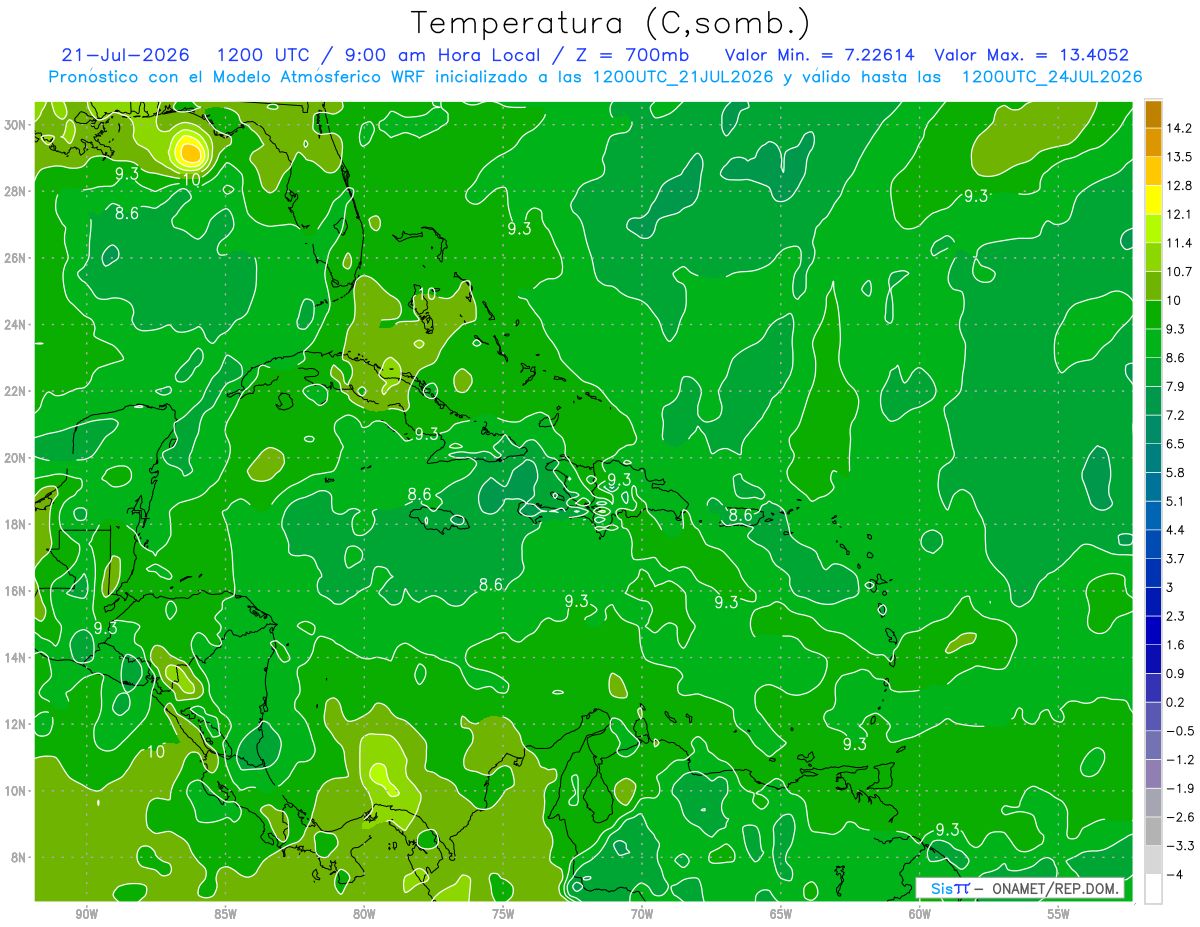Select the '21-Jul-2026' date text
Image resolution: width=1200 pixels, height=927 pixels.
pyautogui.click(x=125, y=55)
